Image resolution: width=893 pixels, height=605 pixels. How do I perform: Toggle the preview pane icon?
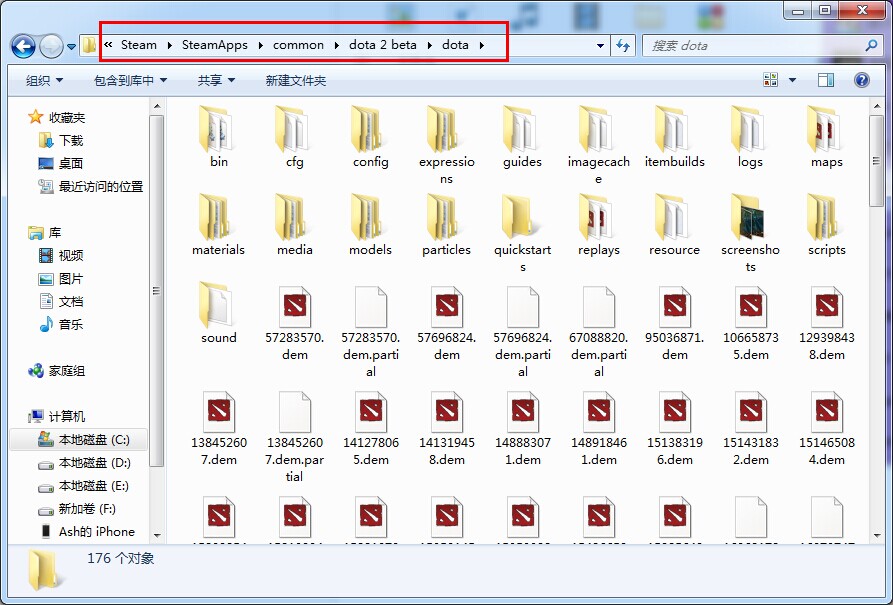coord(826,80)
